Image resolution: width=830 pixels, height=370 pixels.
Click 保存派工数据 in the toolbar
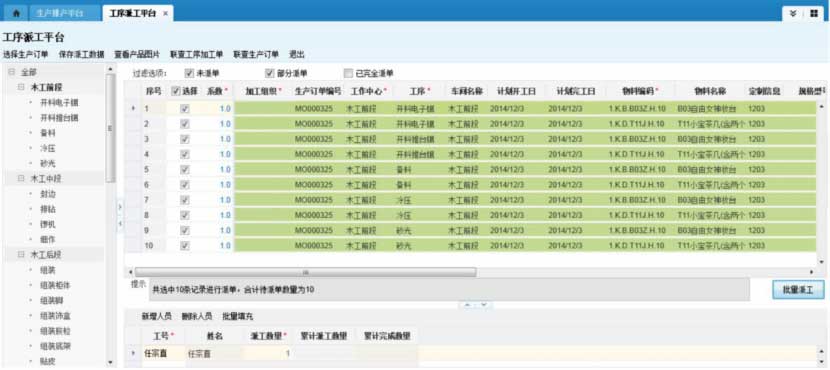[82, 54]
